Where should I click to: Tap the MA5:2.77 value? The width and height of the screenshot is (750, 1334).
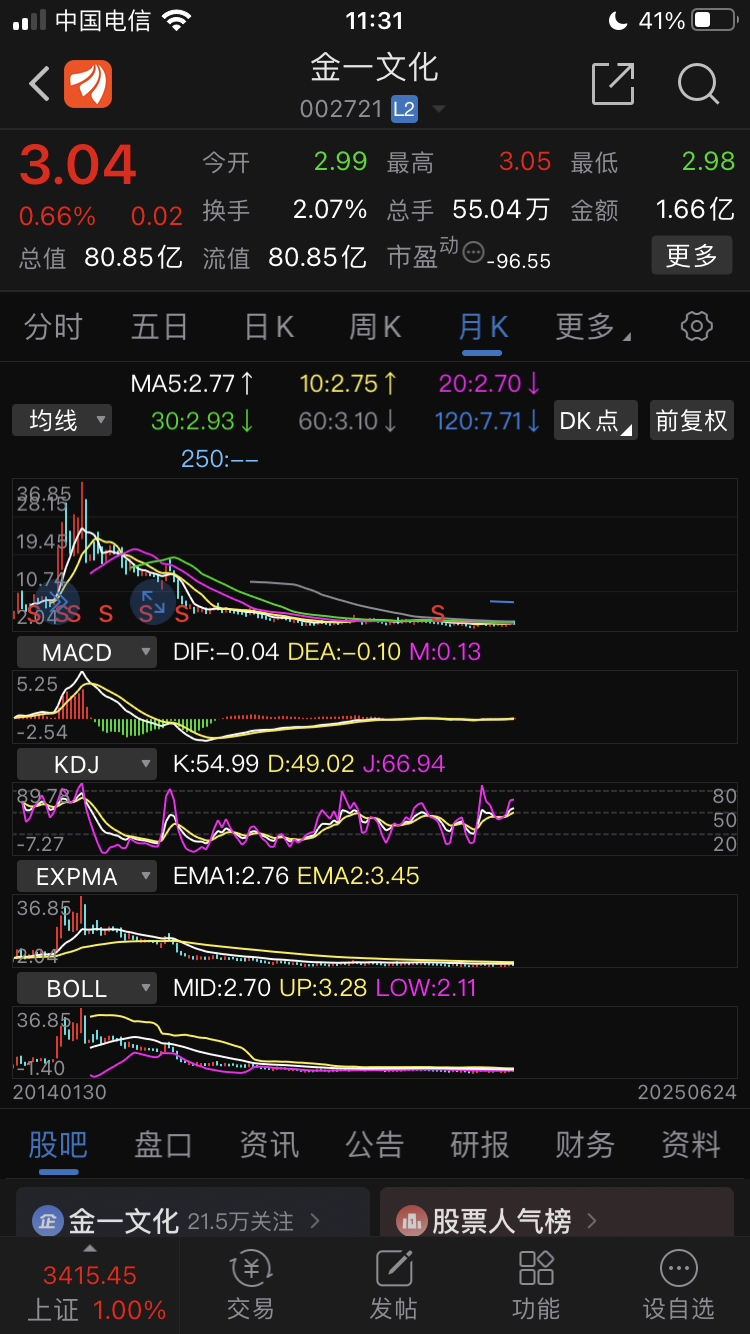click(x=193, y=383)
